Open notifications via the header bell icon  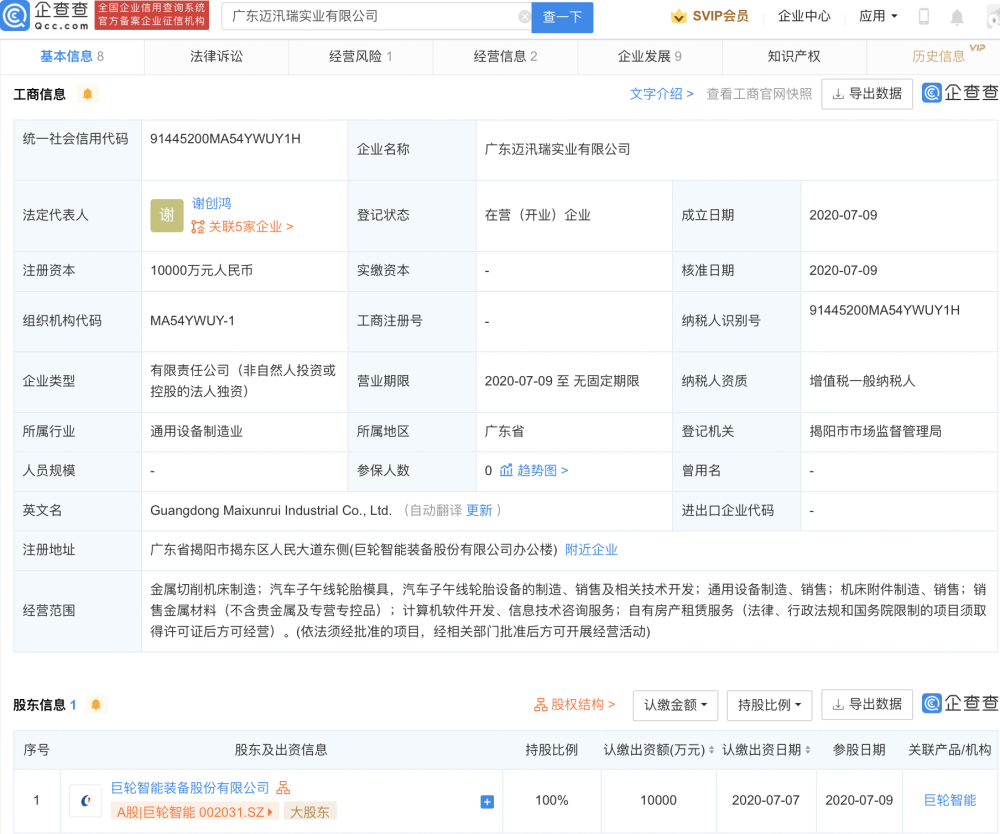click(957, 17)
